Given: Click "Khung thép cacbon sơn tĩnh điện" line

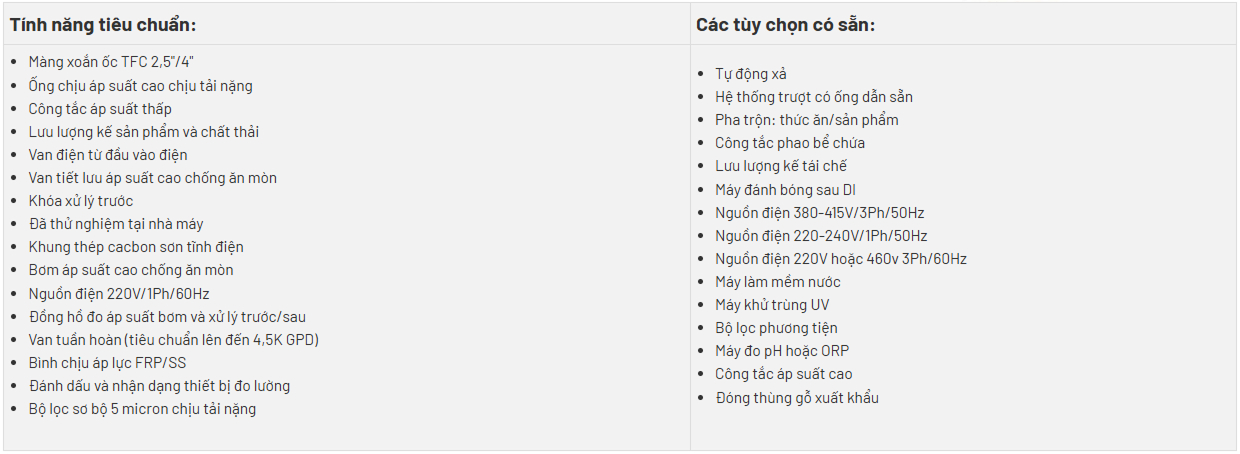Looking at the screenshot, I should 136,247.
